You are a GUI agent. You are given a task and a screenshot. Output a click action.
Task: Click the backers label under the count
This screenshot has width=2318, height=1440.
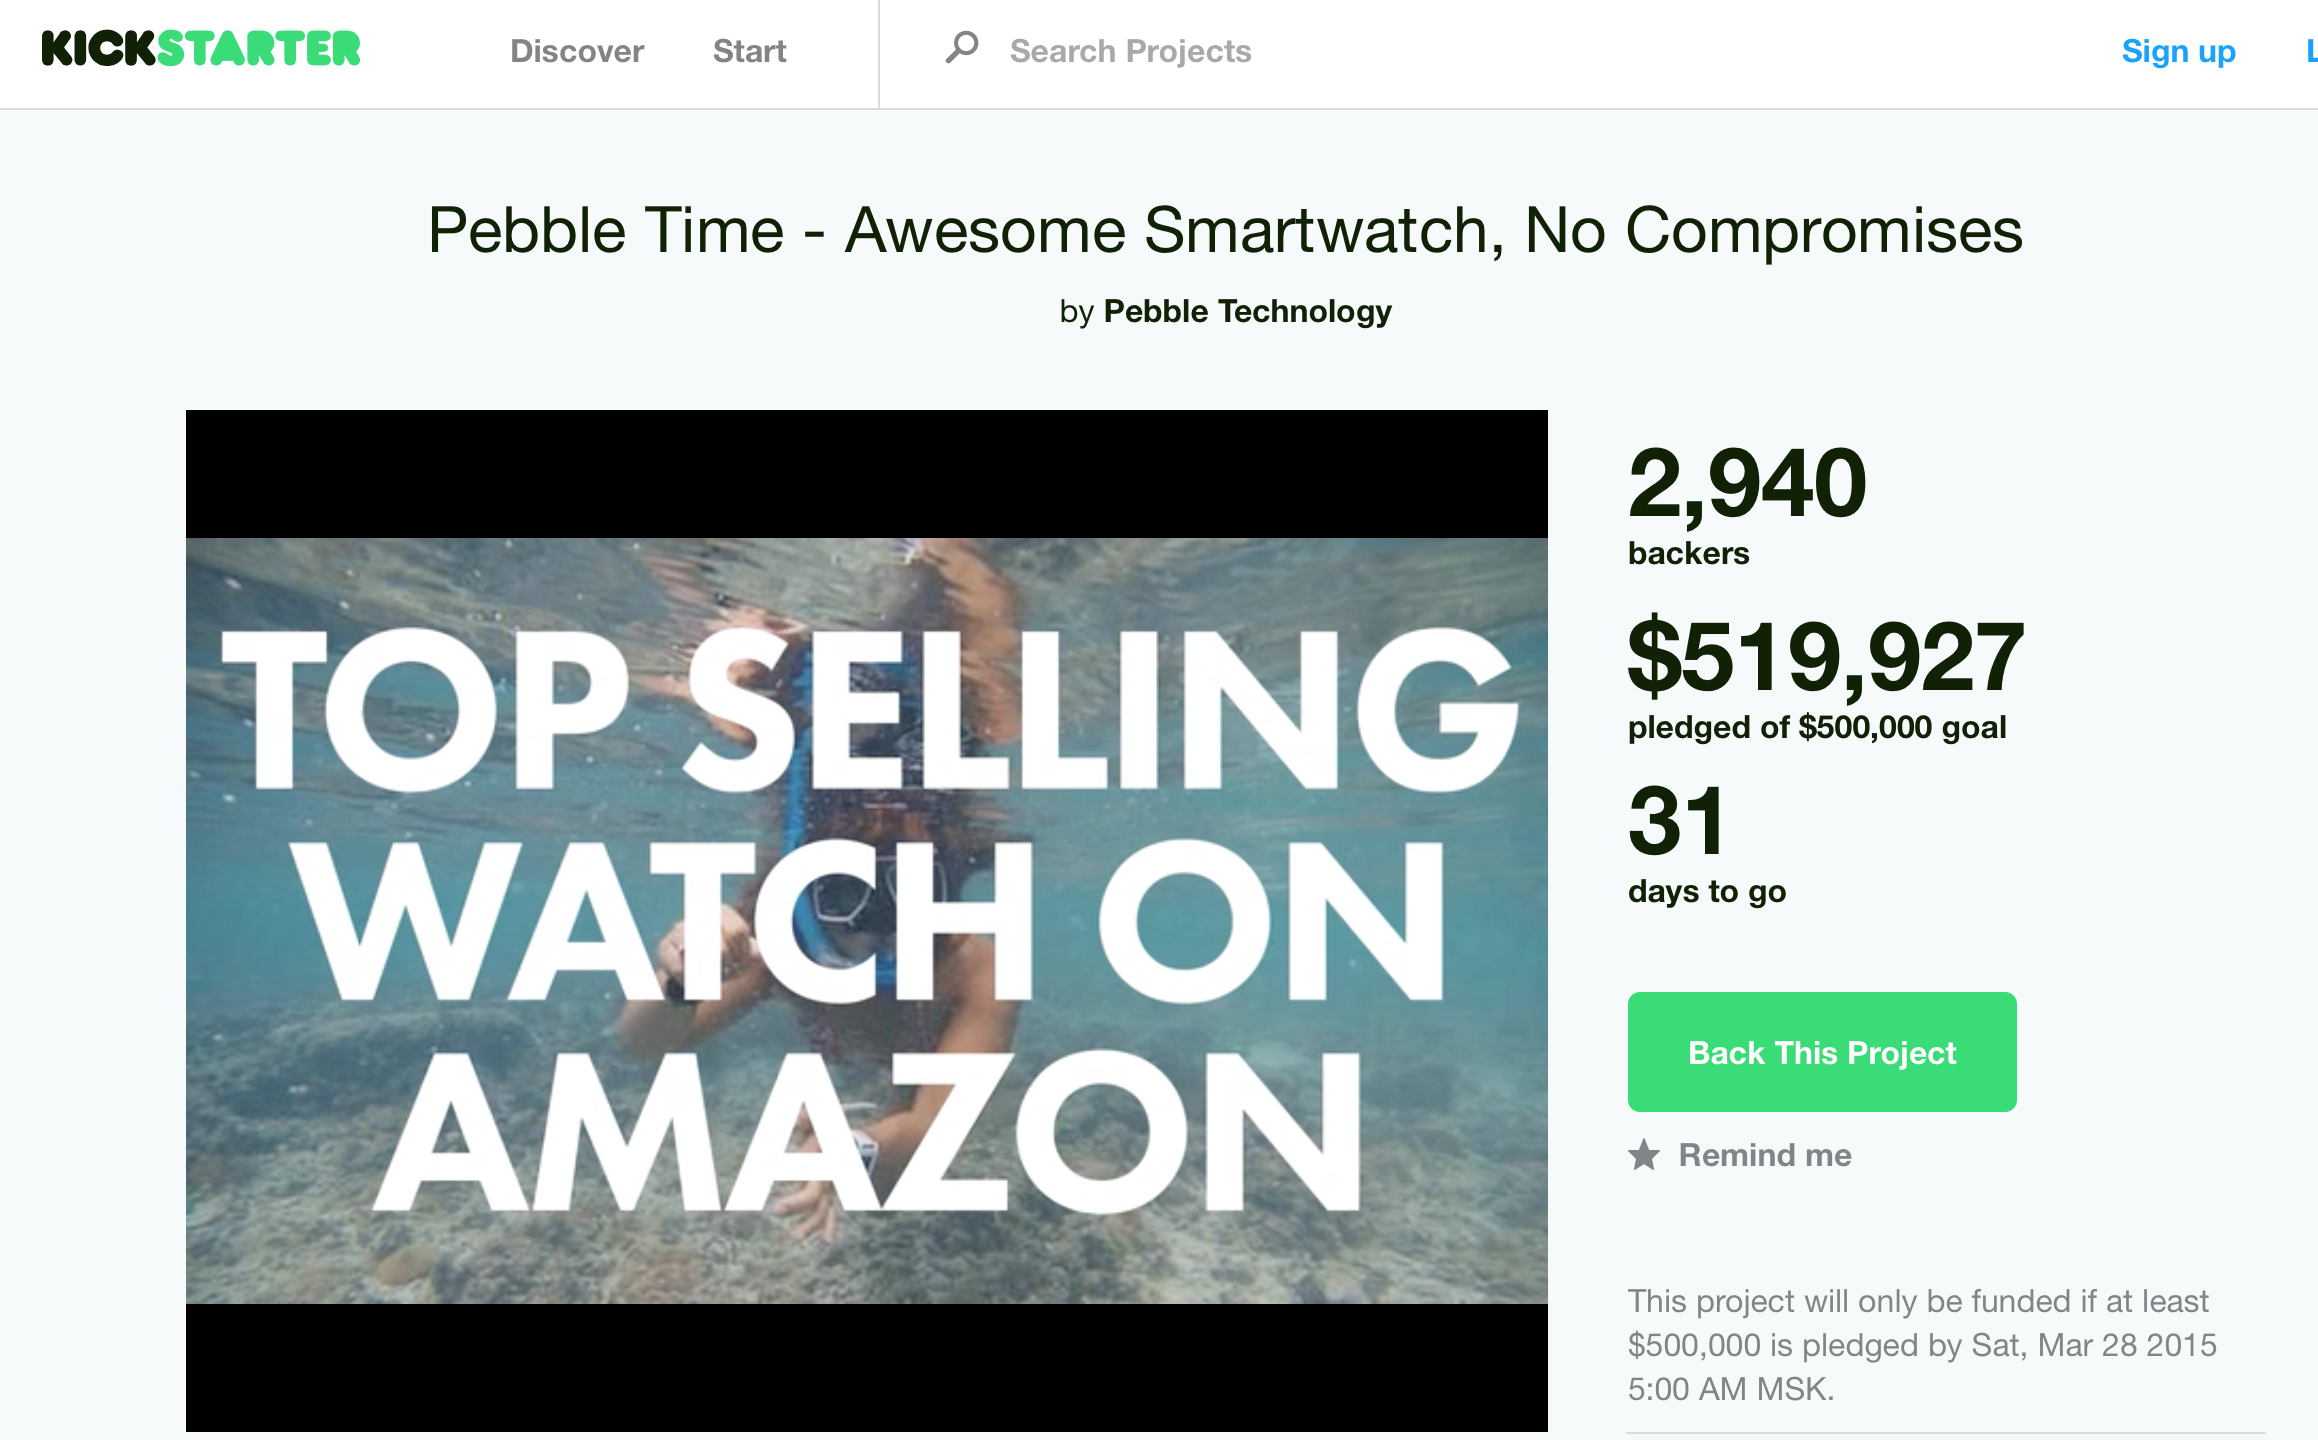tap(1689, 553)
